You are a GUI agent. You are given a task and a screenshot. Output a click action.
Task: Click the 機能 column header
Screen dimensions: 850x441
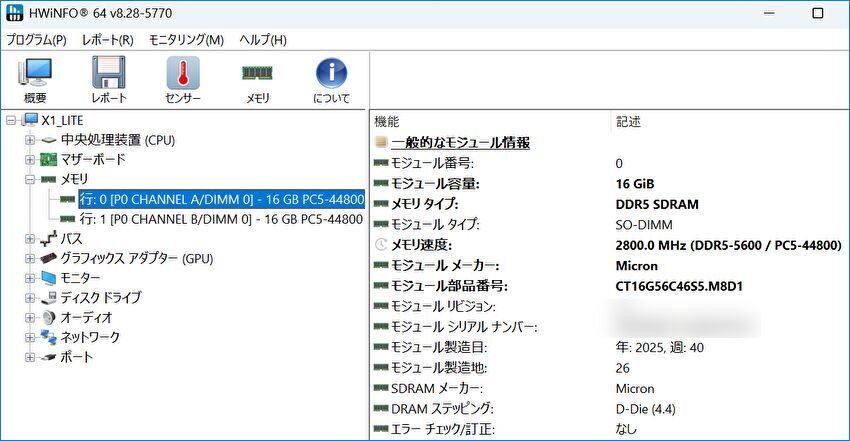[386, 121]
